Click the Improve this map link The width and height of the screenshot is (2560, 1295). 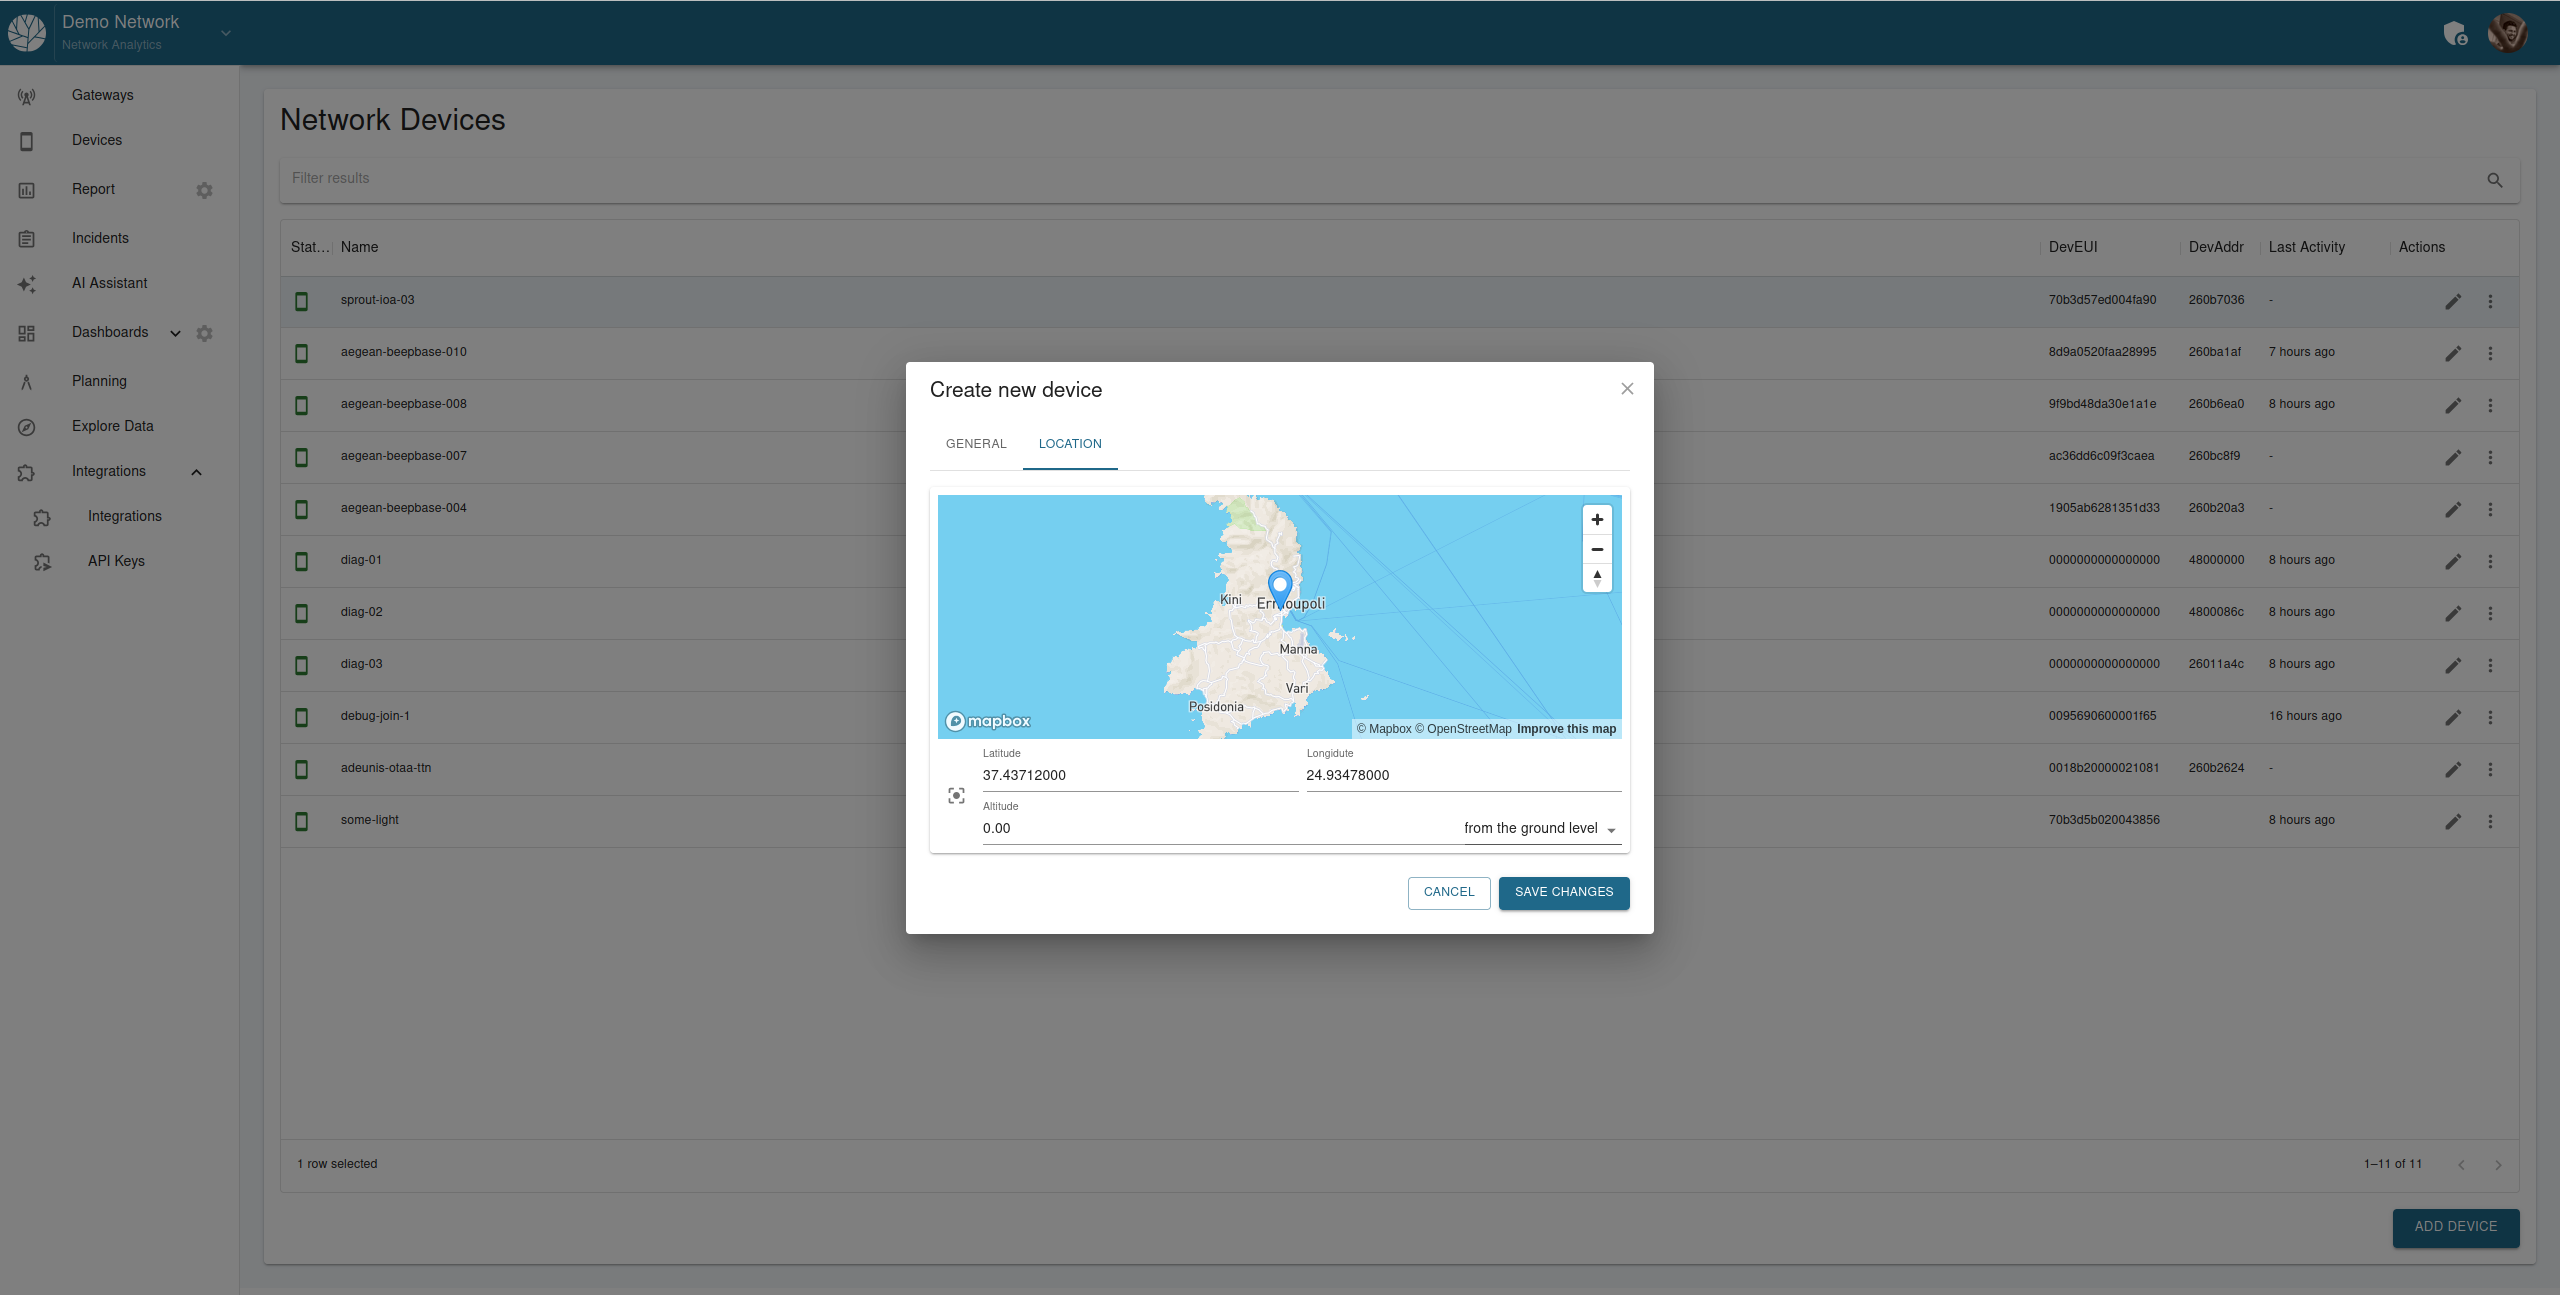pos(1566,729)
